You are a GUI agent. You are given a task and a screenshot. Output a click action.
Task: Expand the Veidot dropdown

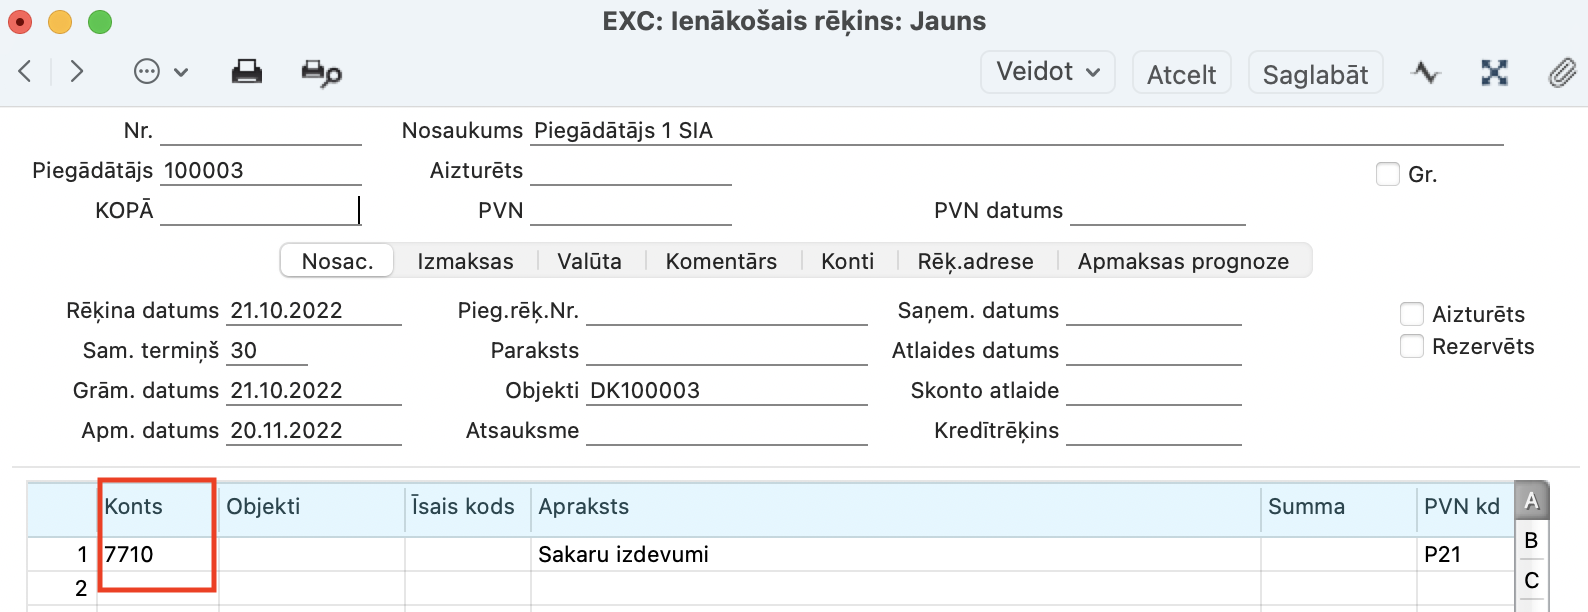[x=1047, y=72]
